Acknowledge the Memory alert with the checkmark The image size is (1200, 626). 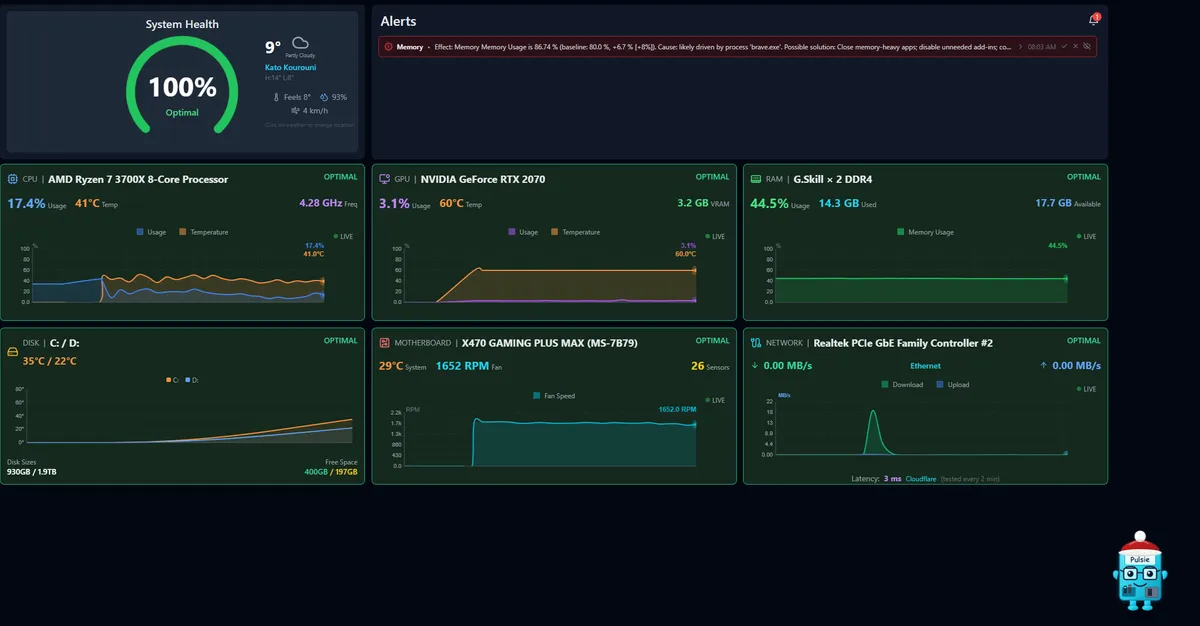[x=1064, y=46]
